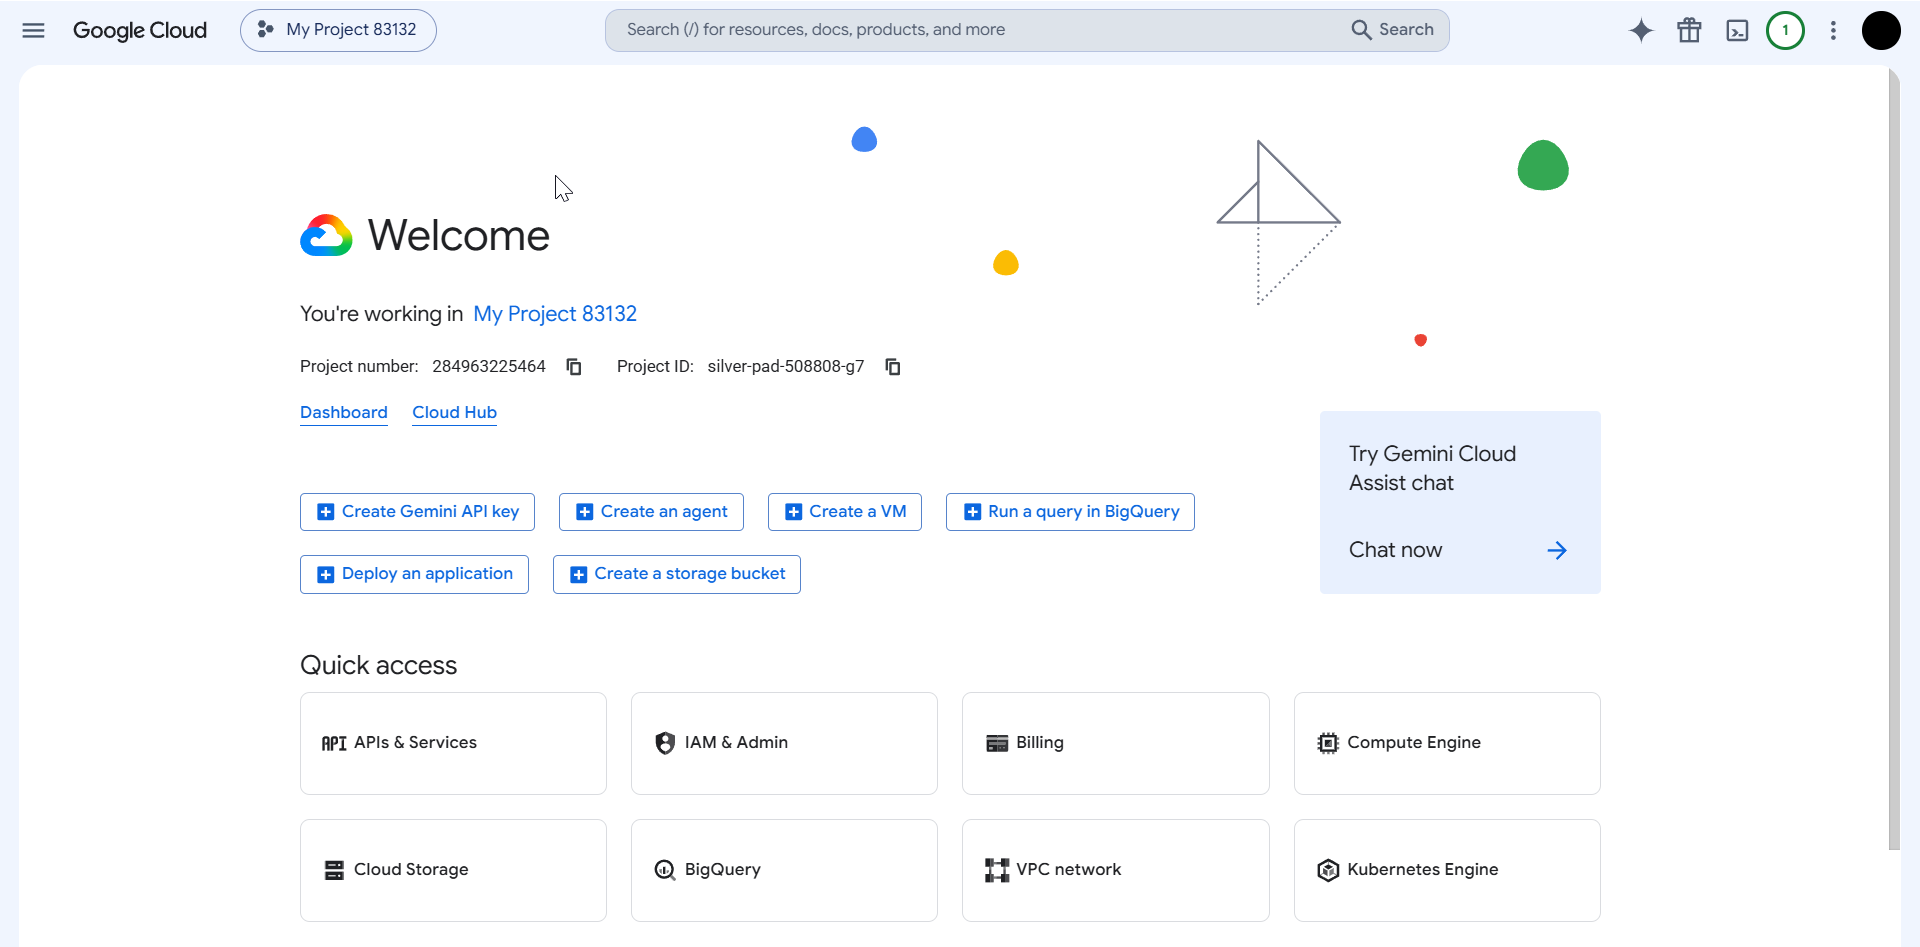Screen dimensions: 1920x947
Task: Click Run a query in BigQuery
Action: click(x=1070, y=512)
